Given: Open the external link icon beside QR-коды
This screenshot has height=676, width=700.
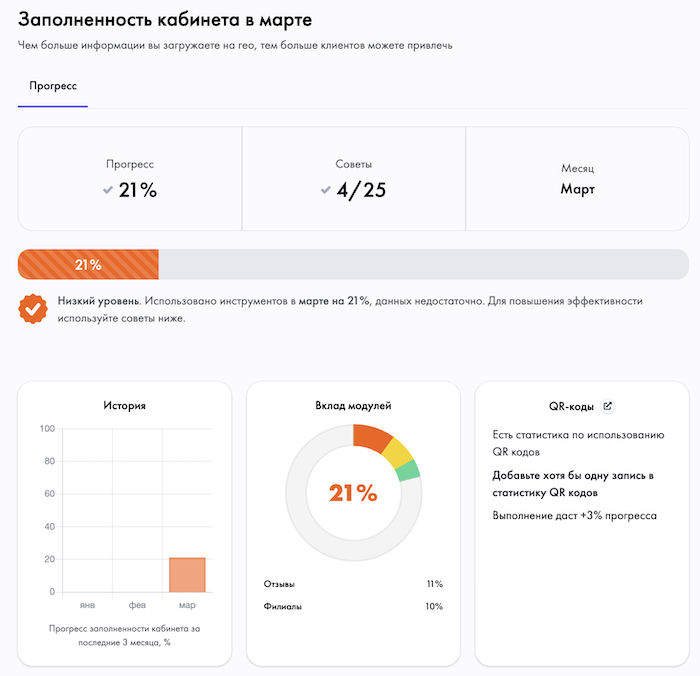Looking at the screenshot, I should tap(608, 406).
